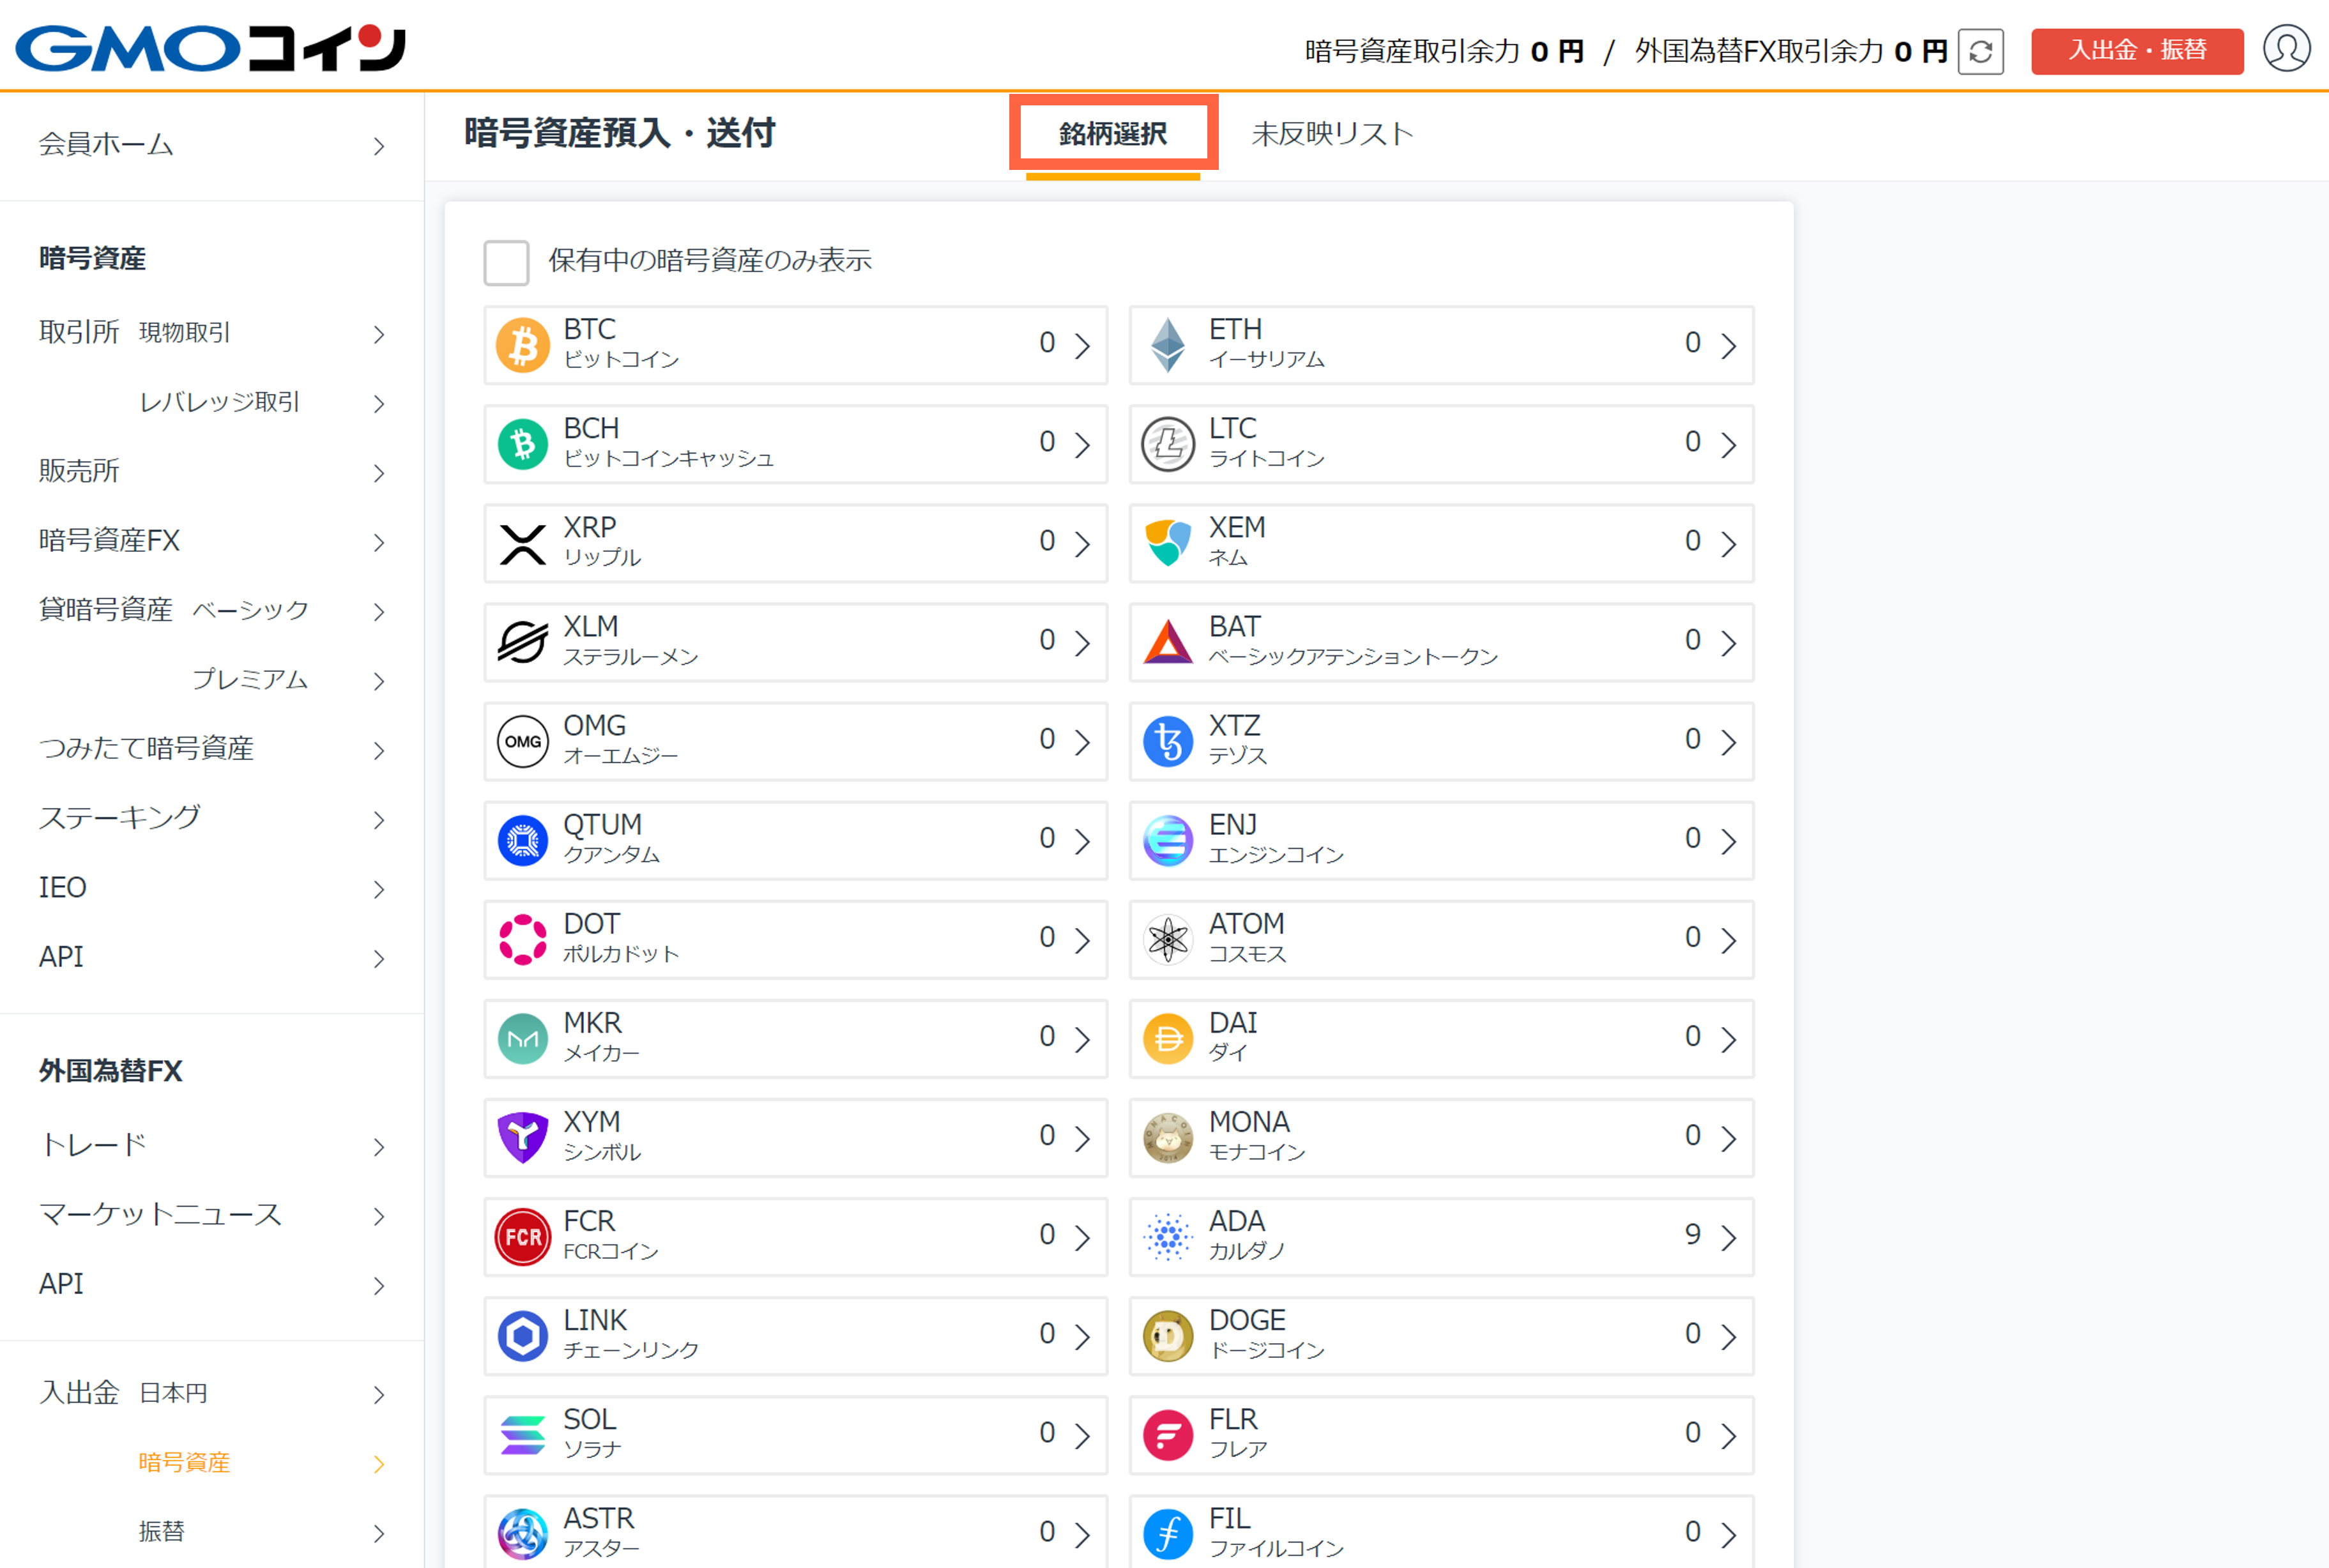Click the Bitcoin Cash BCH icon
Image resolution: width=2329 pixels, height=1568 pixels.
pyautogui.click(x=522, y=444)
